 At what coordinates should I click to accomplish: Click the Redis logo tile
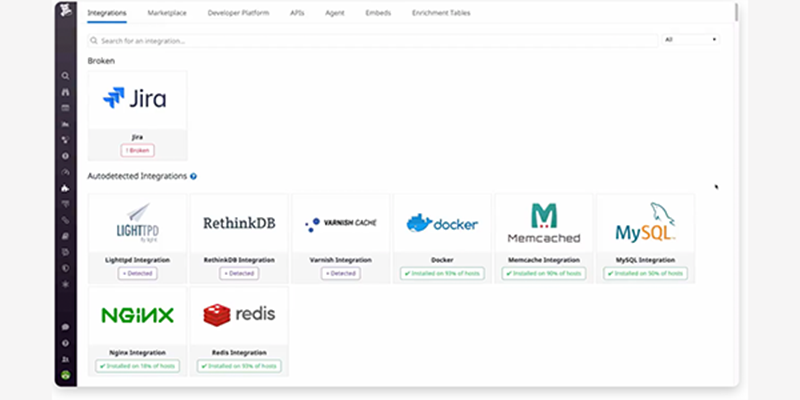click(x=239, y=316)
